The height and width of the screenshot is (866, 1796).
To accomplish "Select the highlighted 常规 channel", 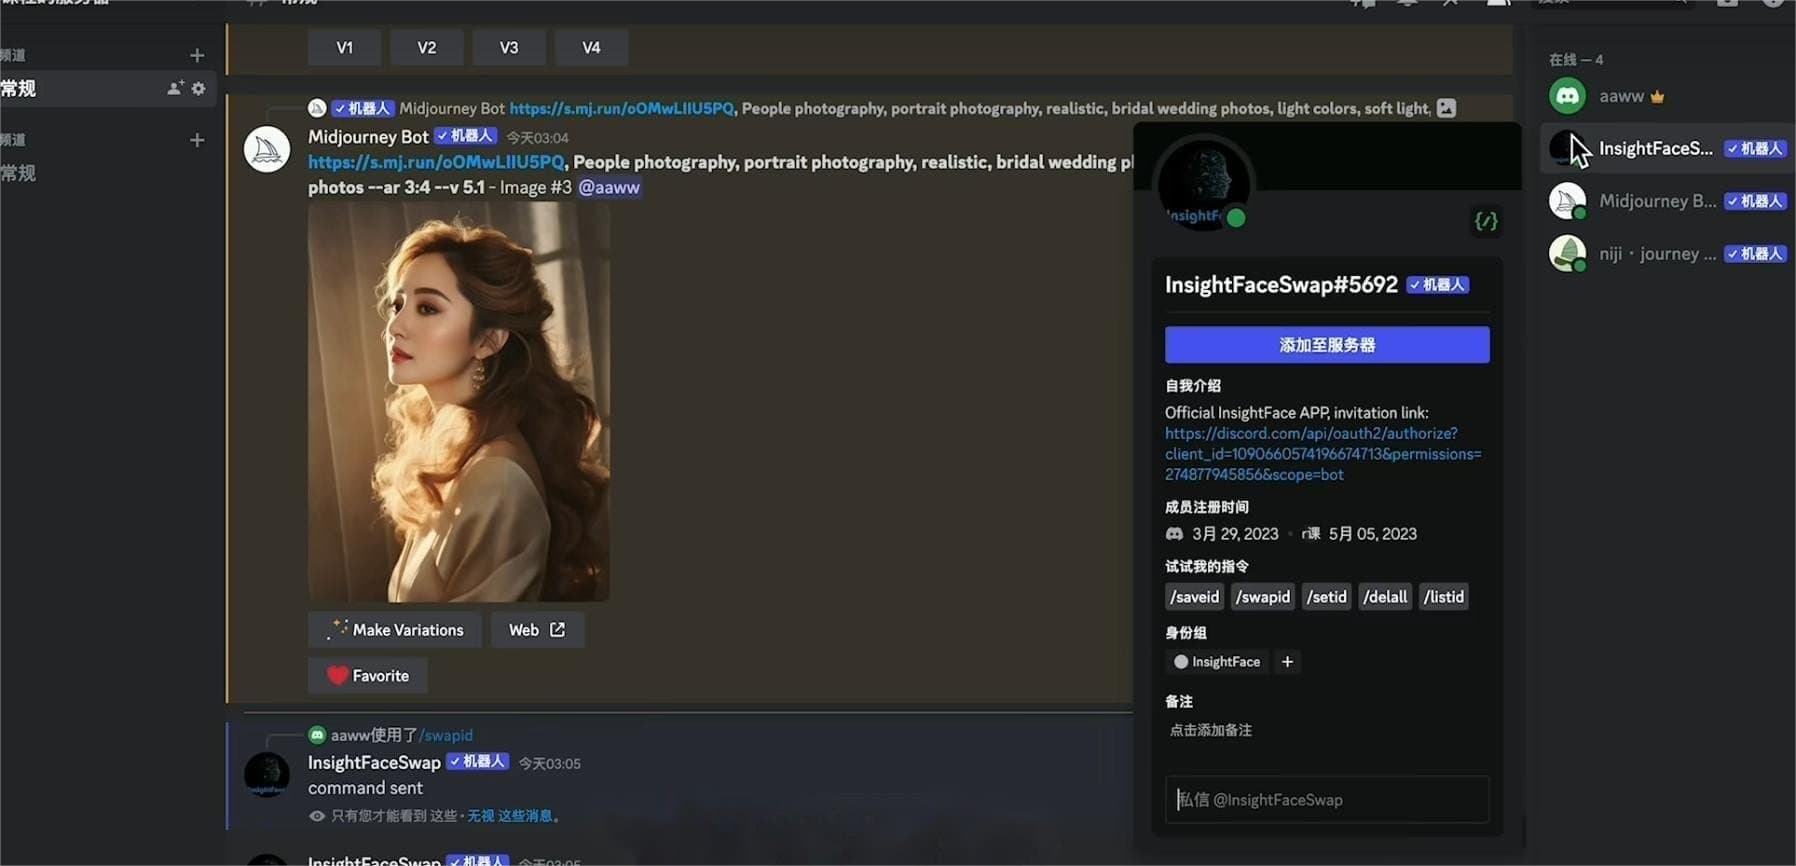I will [x=106, y=88].
